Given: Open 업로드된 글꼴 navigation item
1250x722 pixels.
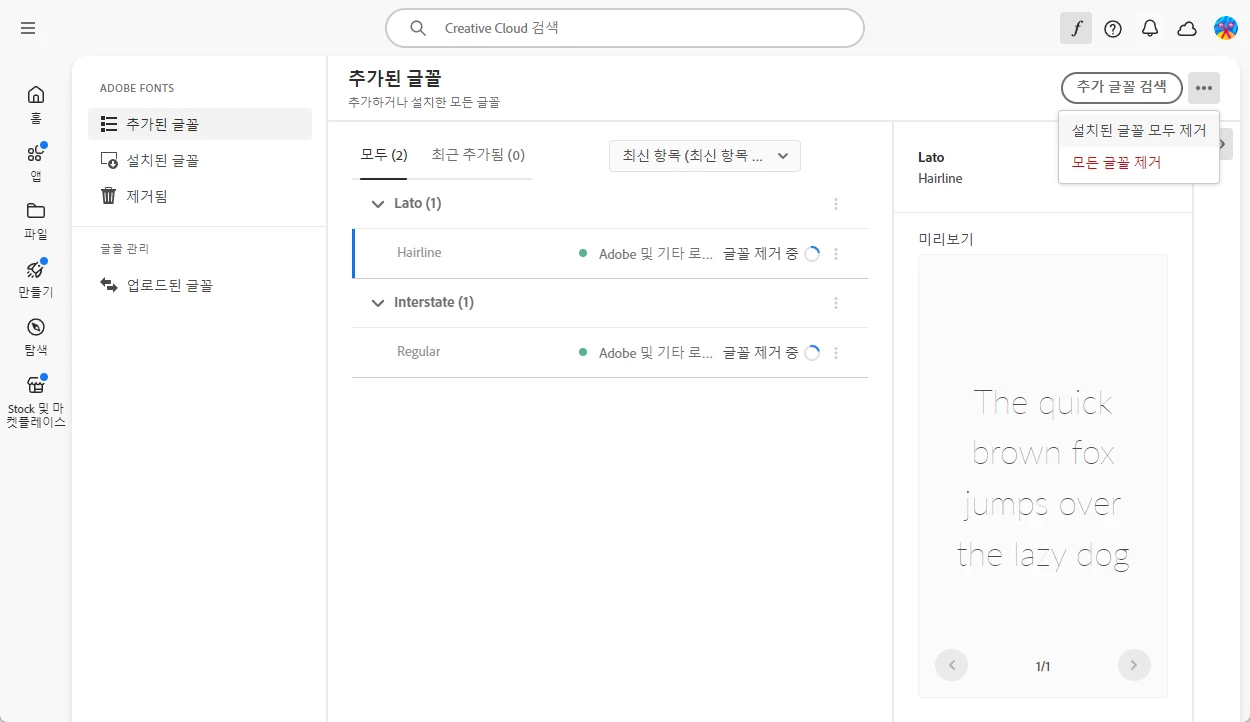Looking at the screenshot, I should [200, 285].
